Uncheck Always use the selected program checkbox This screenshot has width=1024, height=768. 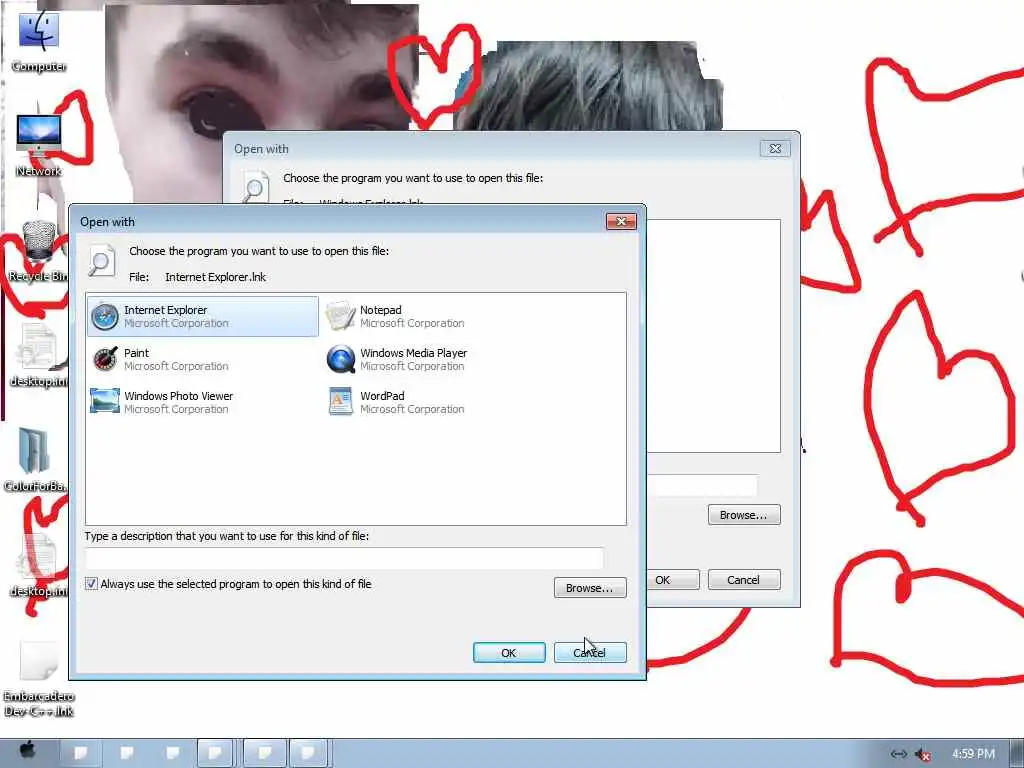pos(91,584)
